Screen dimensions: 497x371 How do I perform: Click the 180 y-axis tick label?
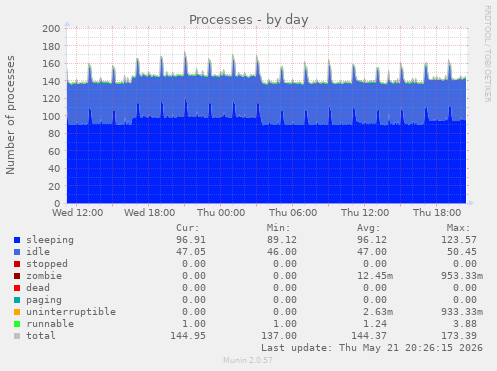tap(51, 46)
